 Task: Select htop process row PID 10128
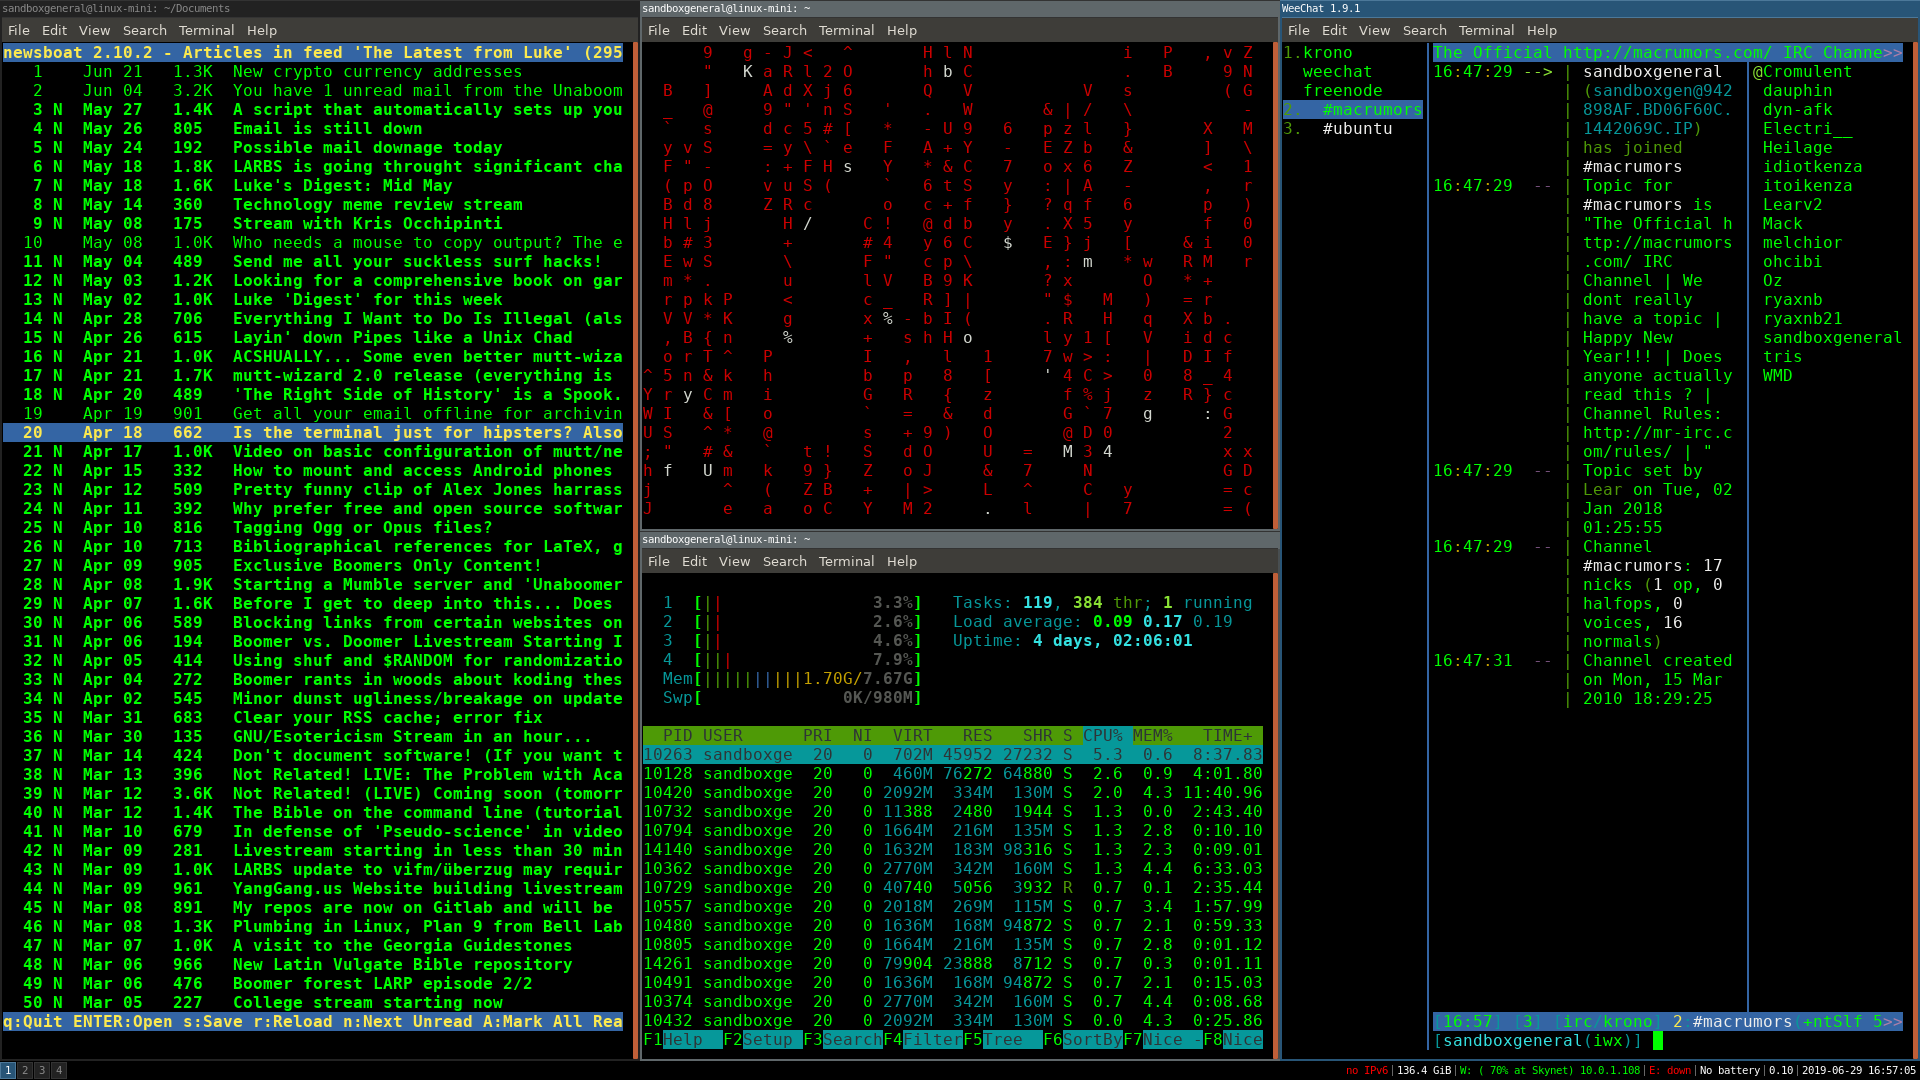click(952, 774)
